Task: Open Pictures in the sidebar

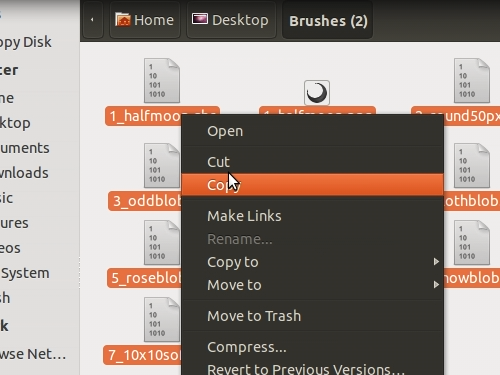Action: coord(14,223)
